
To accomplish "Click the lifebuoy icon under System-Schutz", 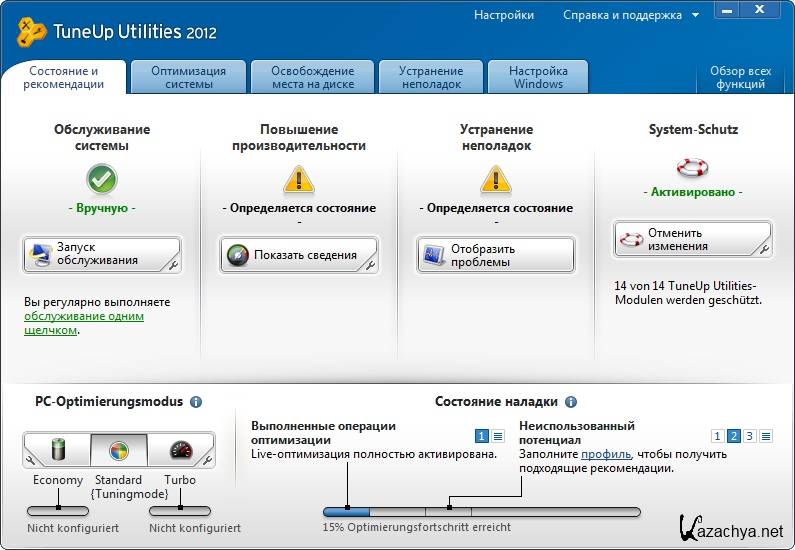I will (x=692, y=167).
